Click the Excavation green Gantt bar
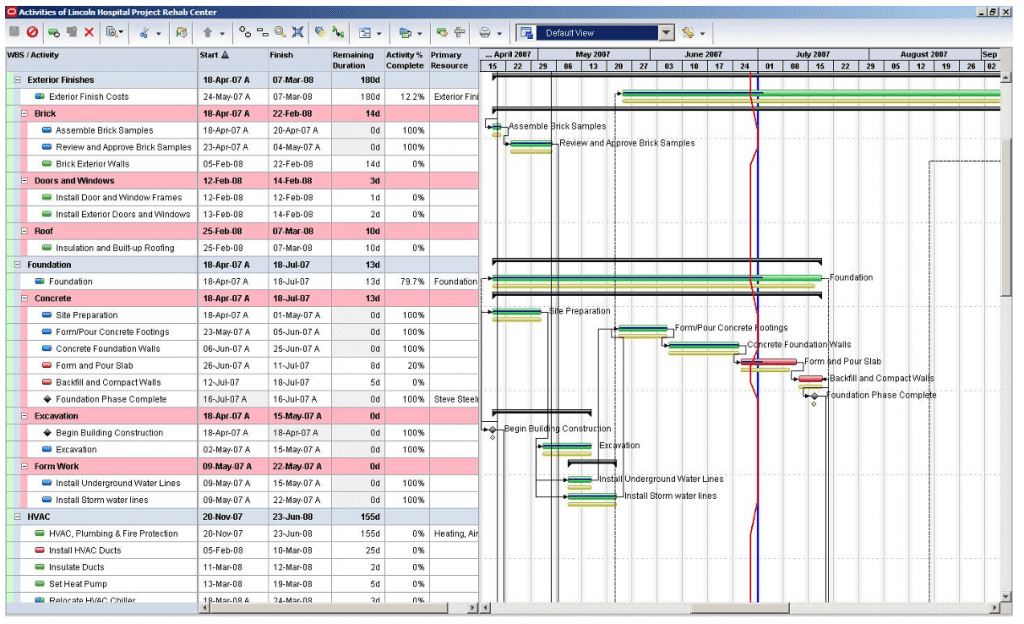 (567, 446)
